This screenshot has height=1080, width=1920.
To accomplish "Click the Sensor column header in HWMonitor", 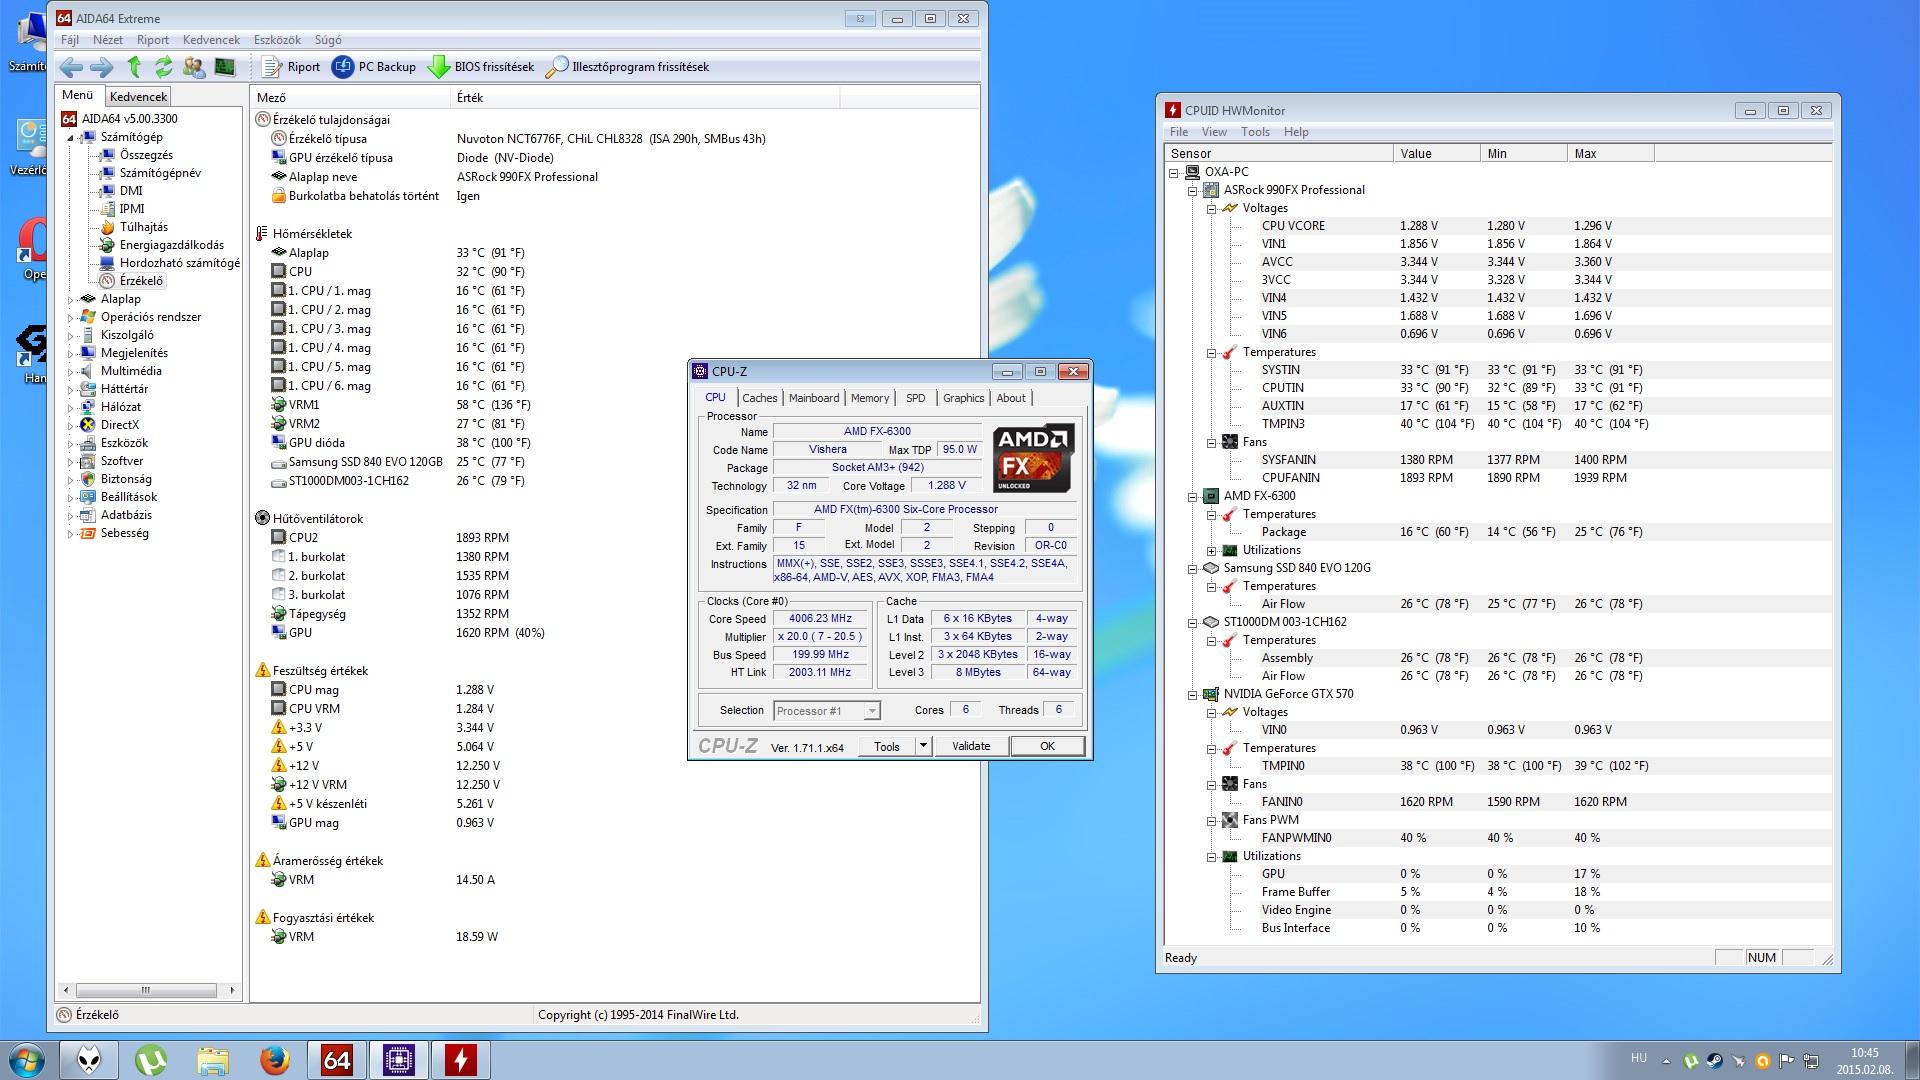I will pyautogui.click(x=1279, y=153).
